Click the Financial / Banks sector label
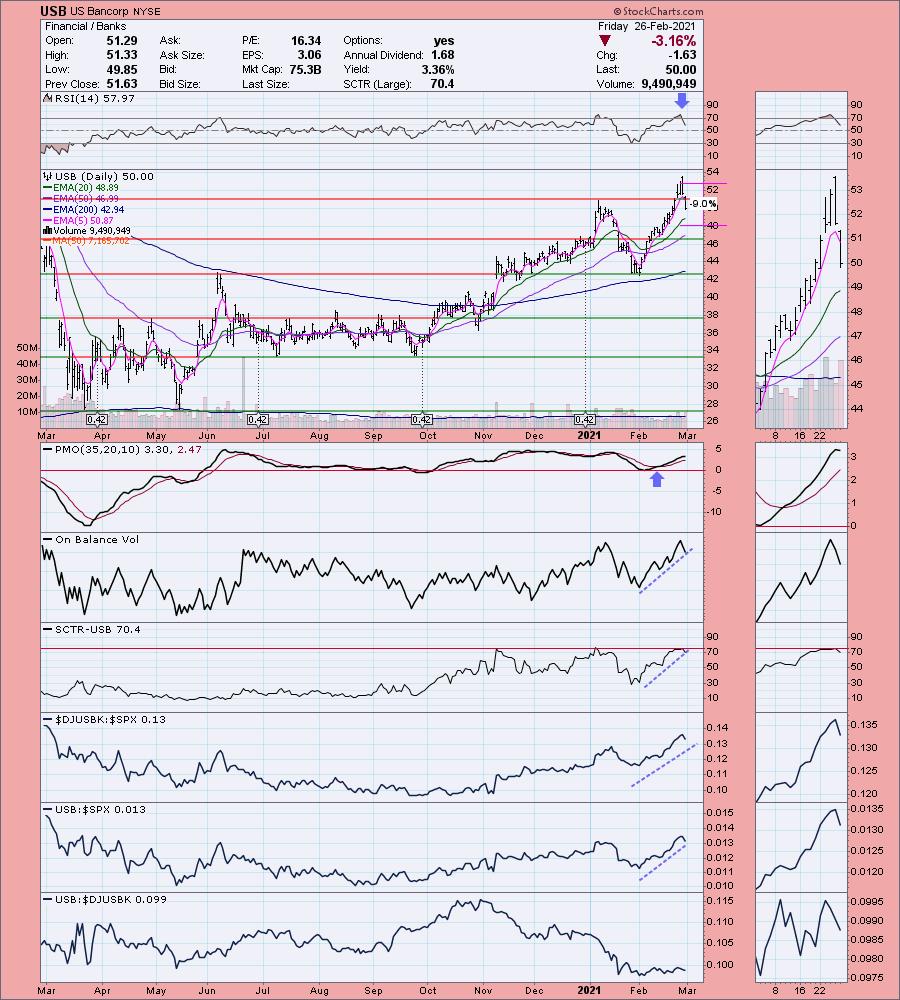 click(x=85, y=26)
